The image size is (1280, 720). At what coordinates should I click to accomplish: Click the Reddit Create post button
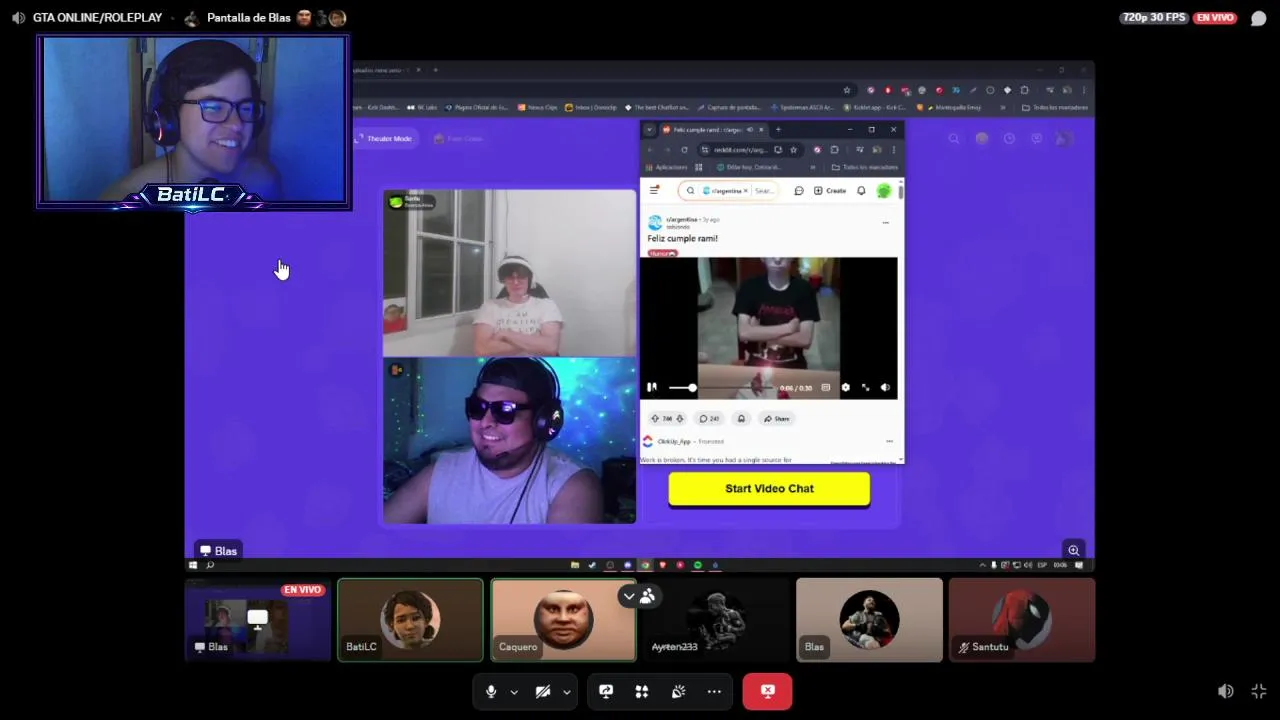[830, 191]
